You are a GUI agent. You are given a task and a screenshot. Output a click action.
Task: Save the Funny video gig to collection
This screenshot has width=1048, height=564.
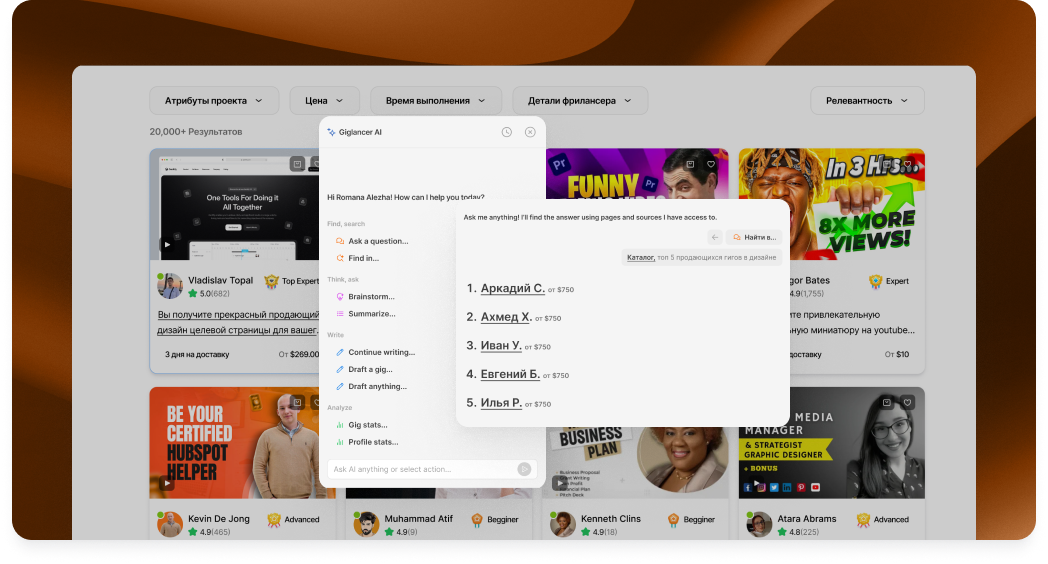[690, 164]
